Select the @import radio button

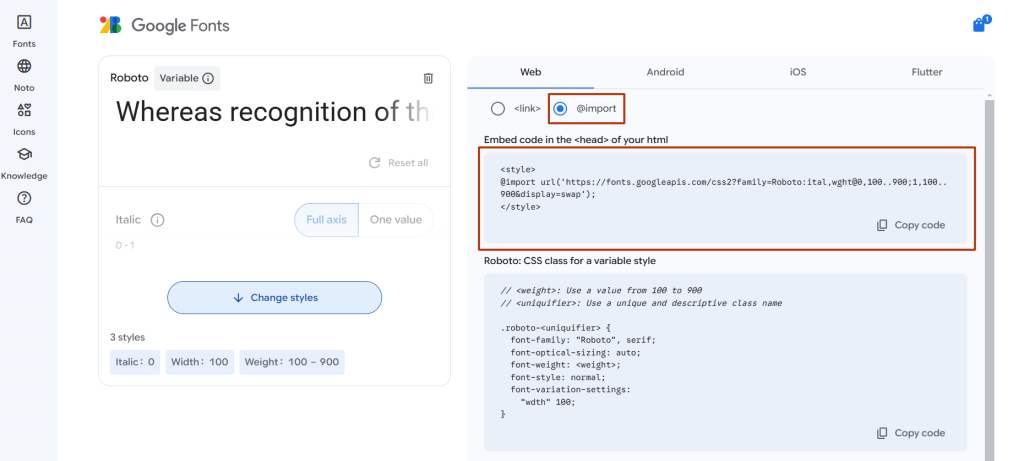(560, 108)
